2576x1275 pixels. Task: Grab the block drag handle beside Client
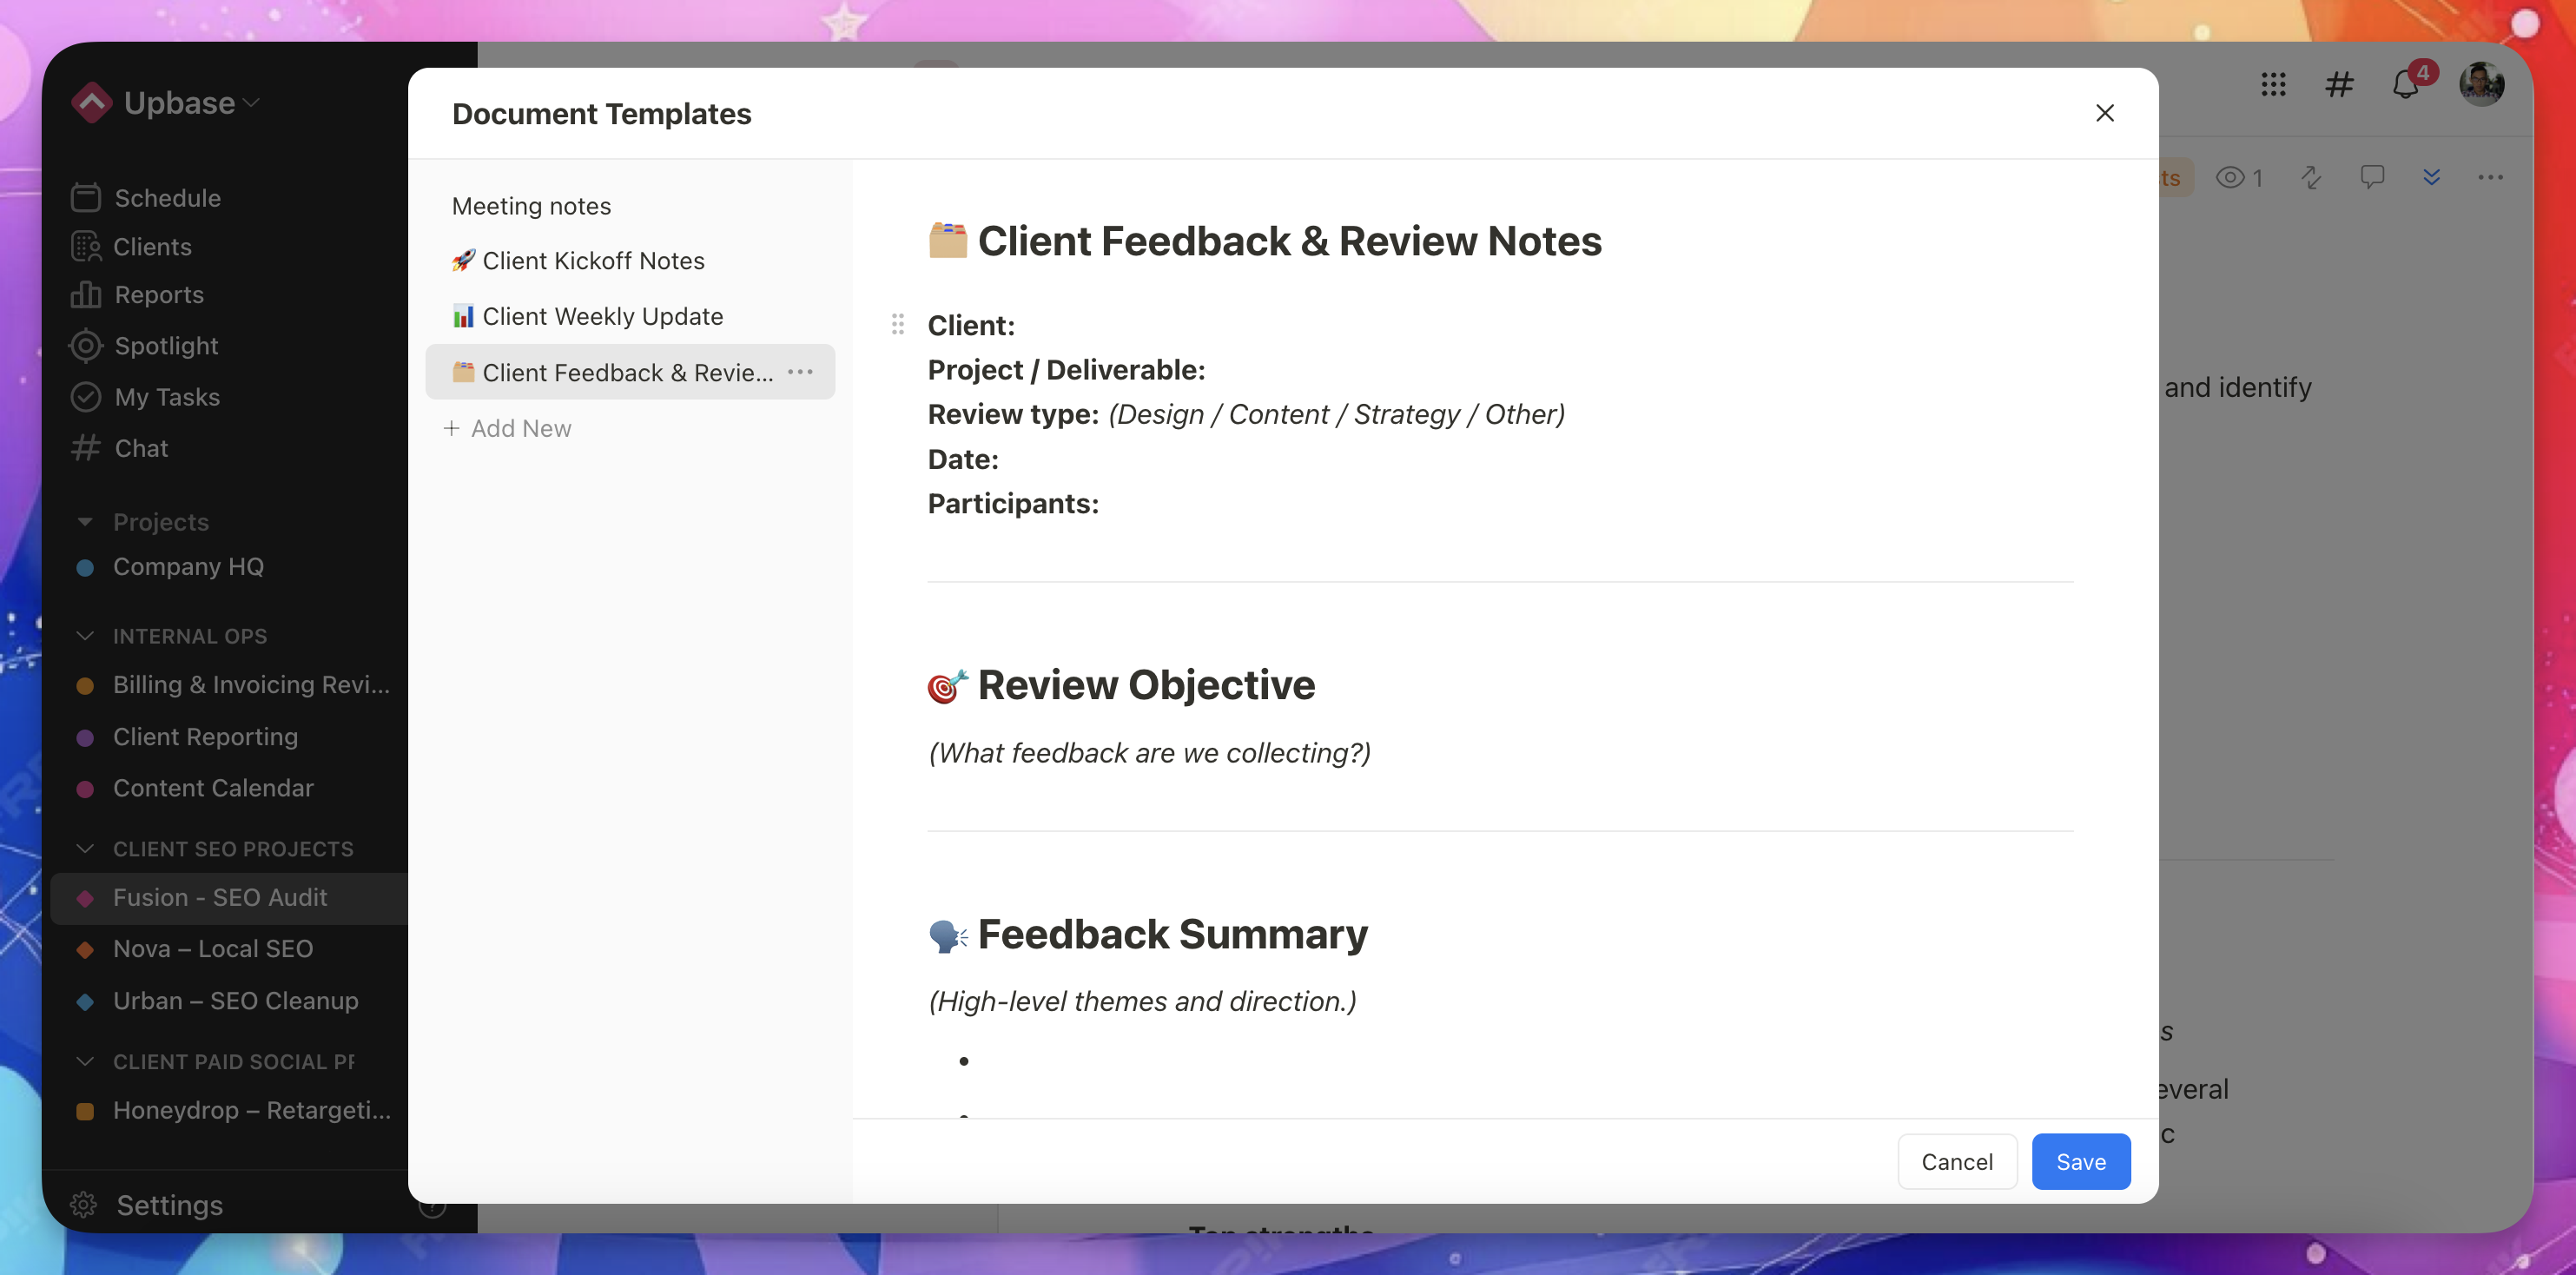click(897, 324)
